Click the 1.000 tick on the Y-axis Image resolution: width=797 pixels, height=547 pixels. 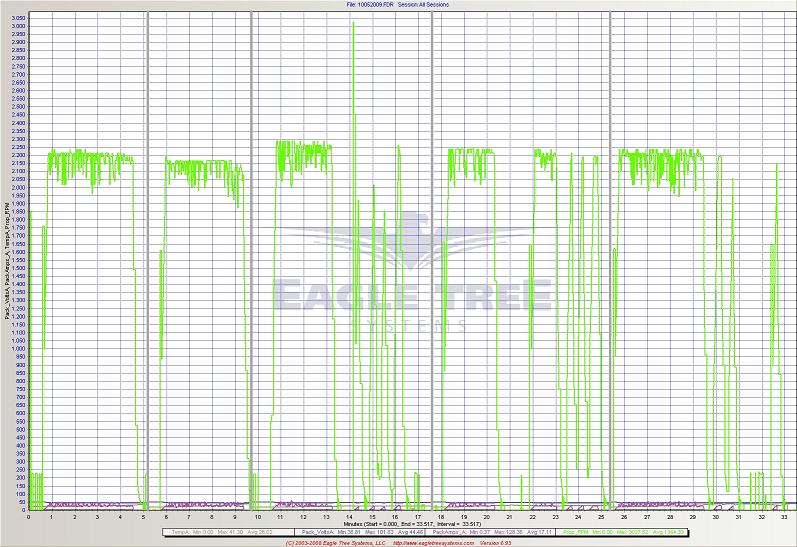[x=19, y=349]
